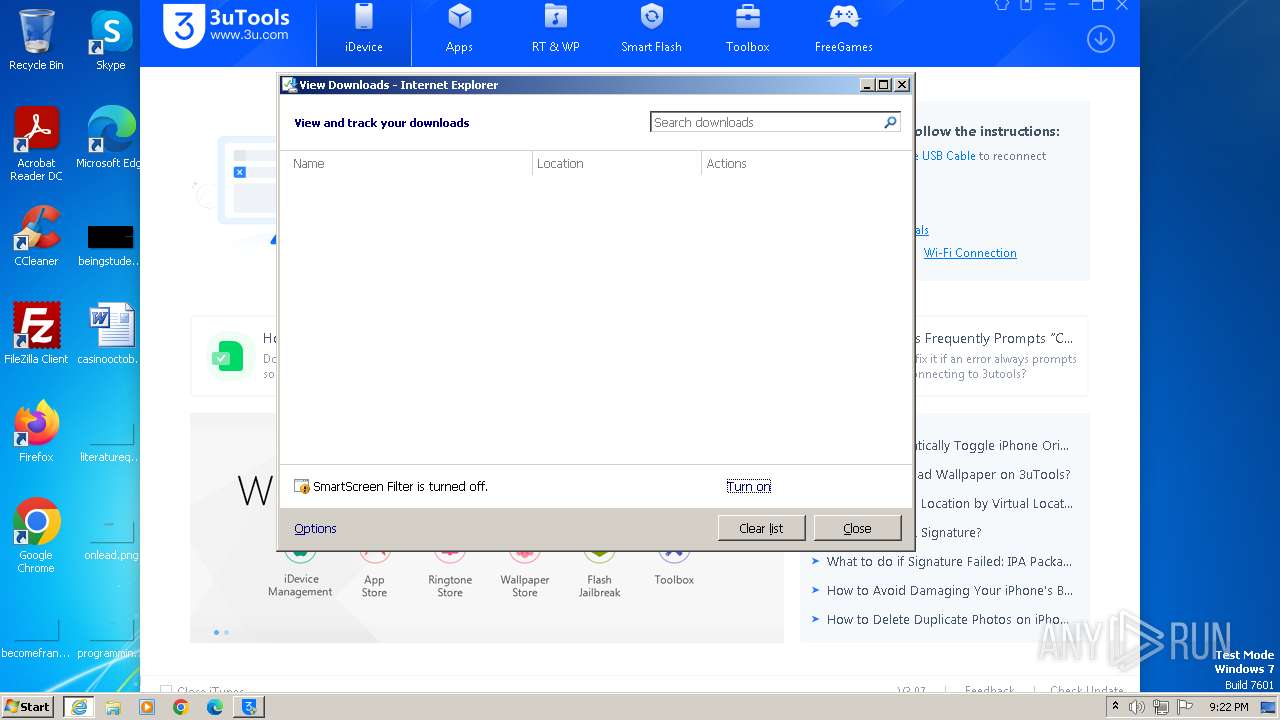Open 'What to do if Signature Failed' article
The height and width of the screenshot is (720, 1280).
[949, 561]
